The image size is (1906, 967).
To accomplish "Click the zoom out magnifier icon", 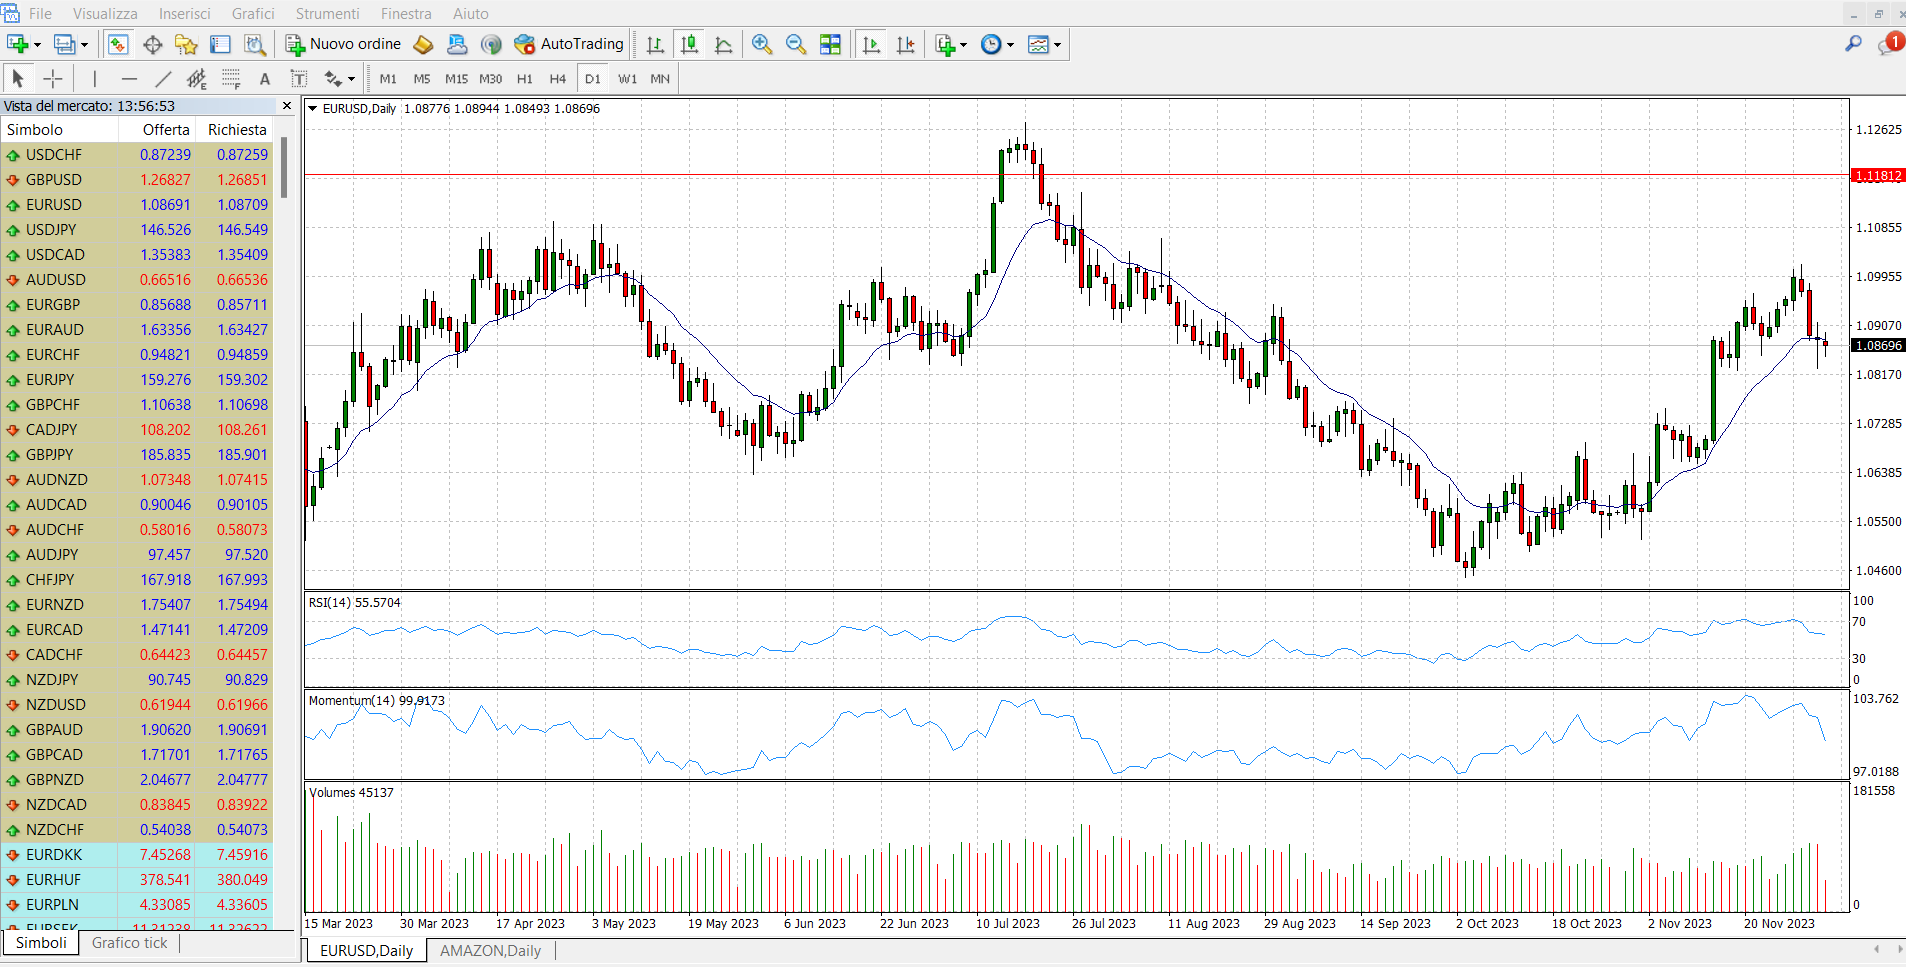I will tap(796, 44).
